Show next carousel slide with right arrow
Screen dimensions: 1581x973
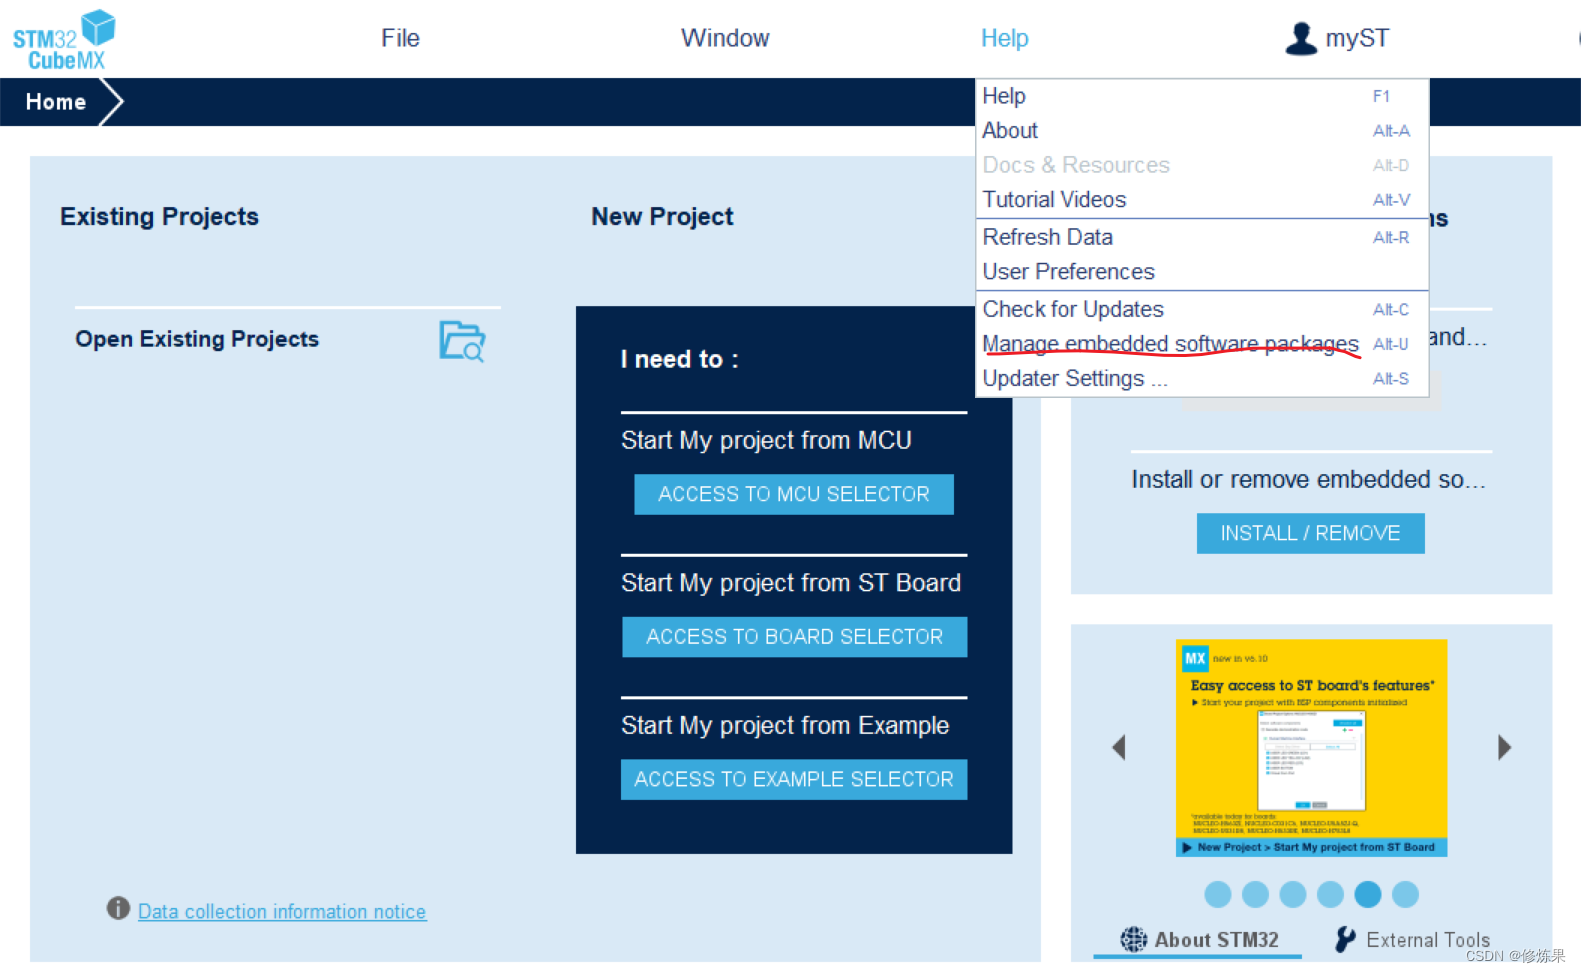coord(1504,747)
